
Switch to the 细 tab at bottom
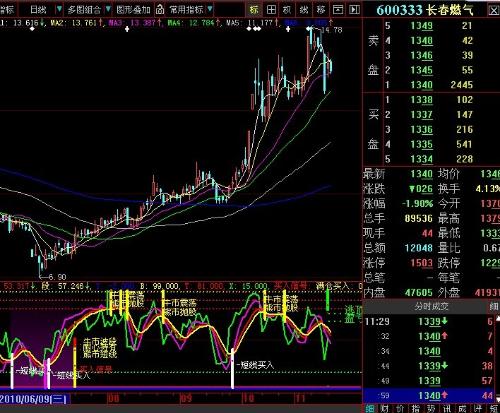[370, 409]
